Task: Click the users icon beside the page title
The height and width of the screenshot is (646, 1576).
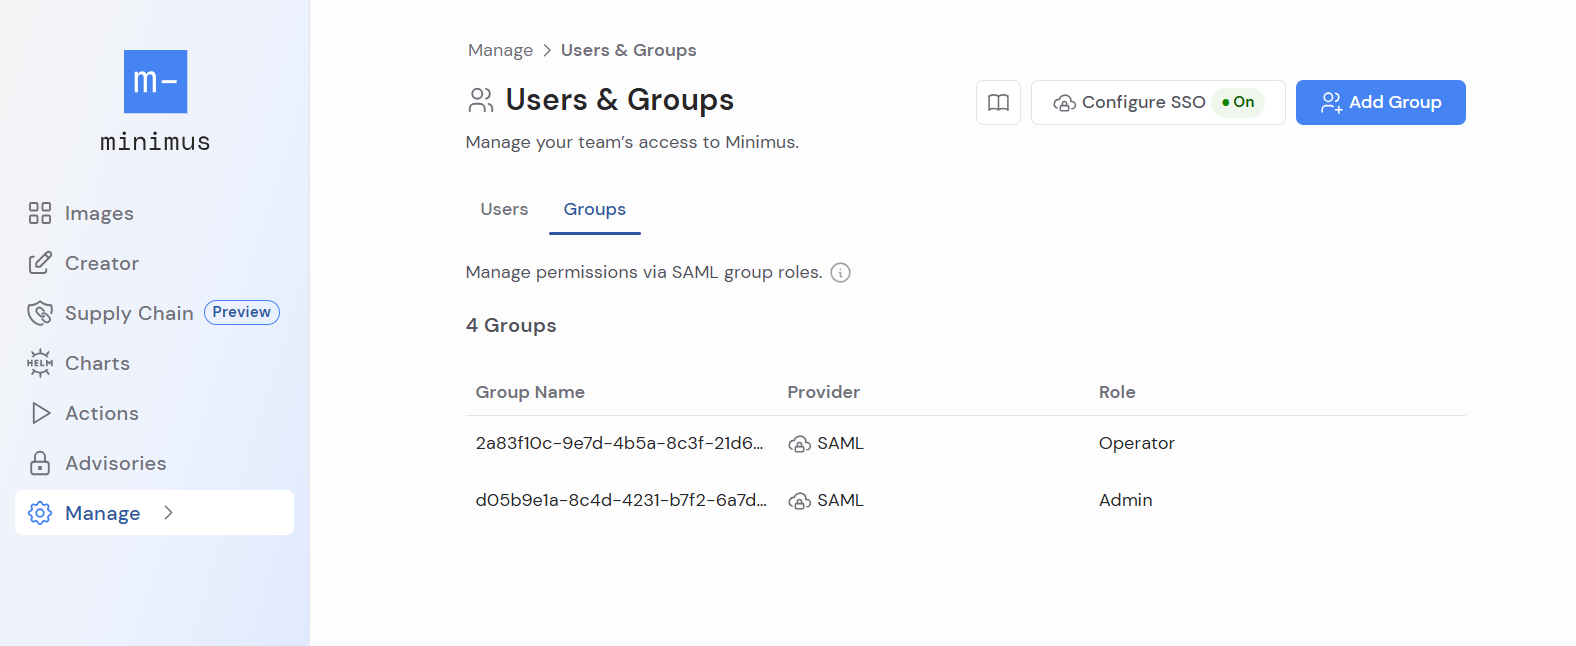Action: coord(481,100)
